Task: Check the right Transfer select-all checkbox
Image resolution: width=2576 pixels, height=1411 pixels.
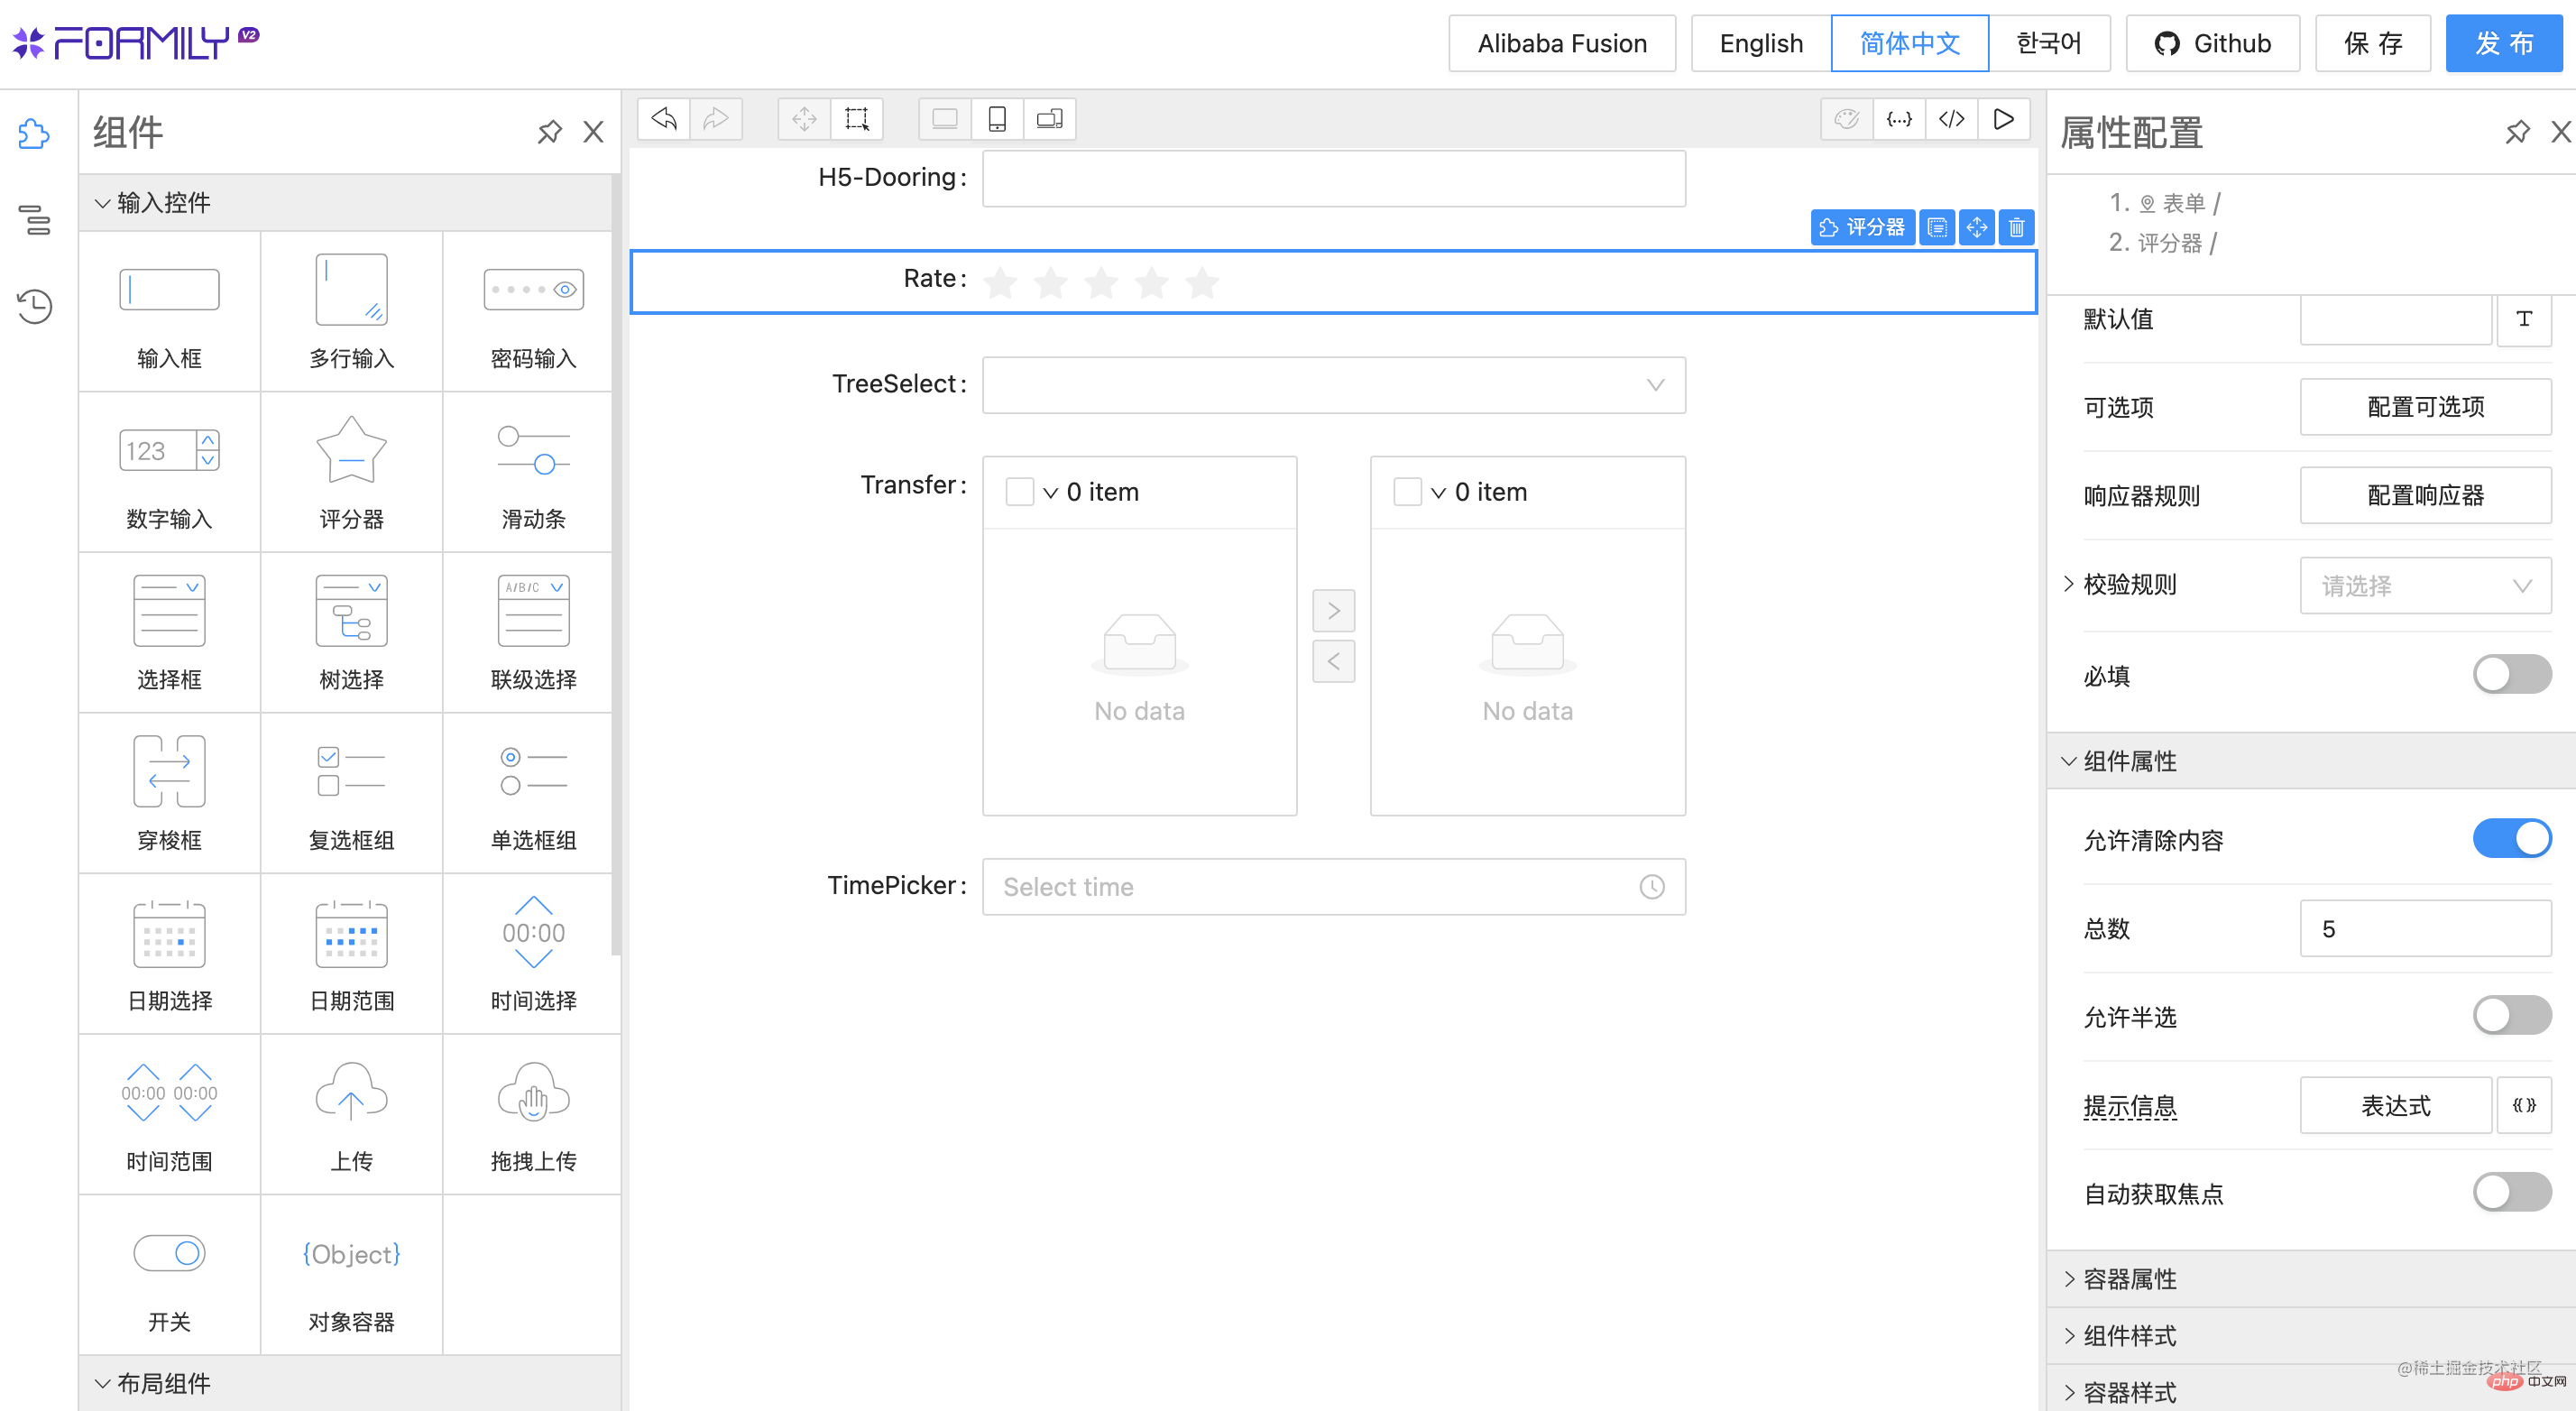Action: click(x=1407, y=492)
